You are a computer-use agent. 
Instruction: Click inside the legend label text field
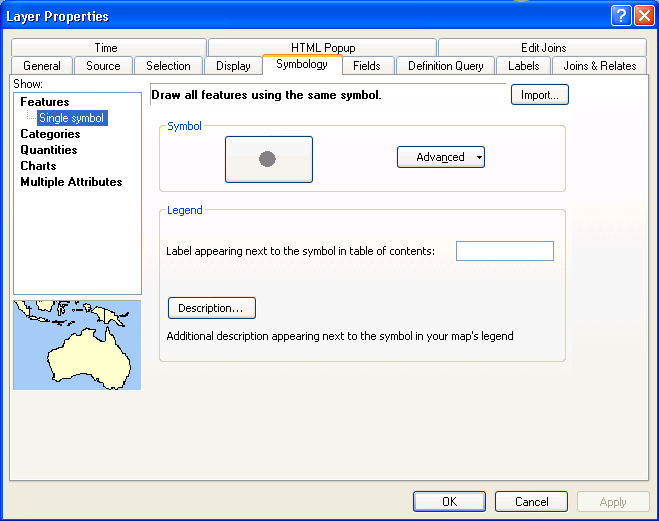(504, 251)
